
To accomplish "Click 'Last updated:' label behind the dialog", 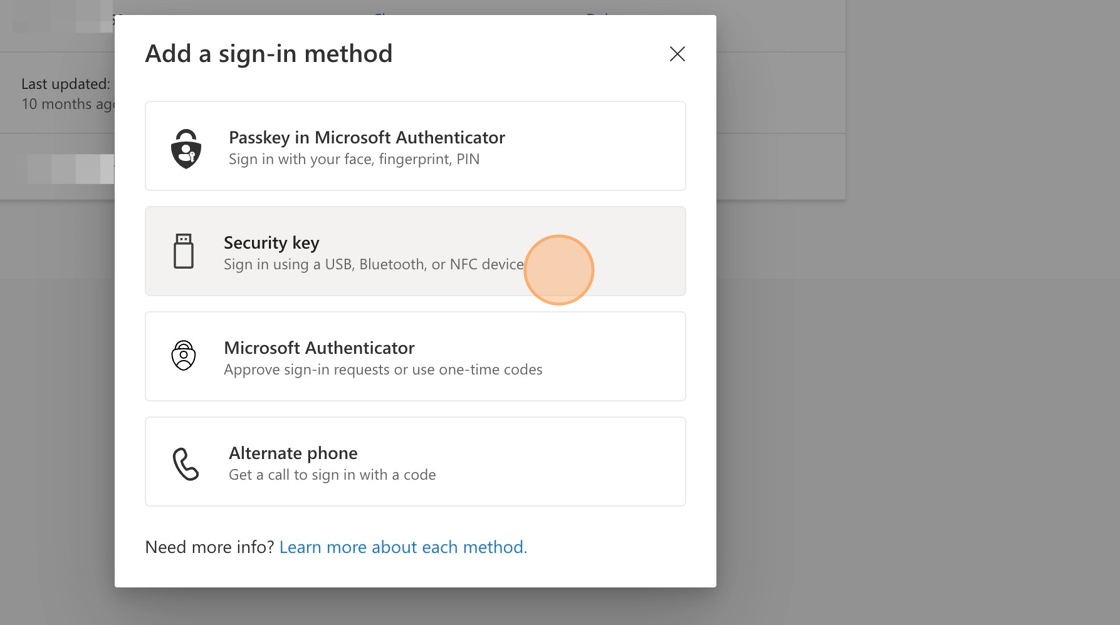I will 66,84.
